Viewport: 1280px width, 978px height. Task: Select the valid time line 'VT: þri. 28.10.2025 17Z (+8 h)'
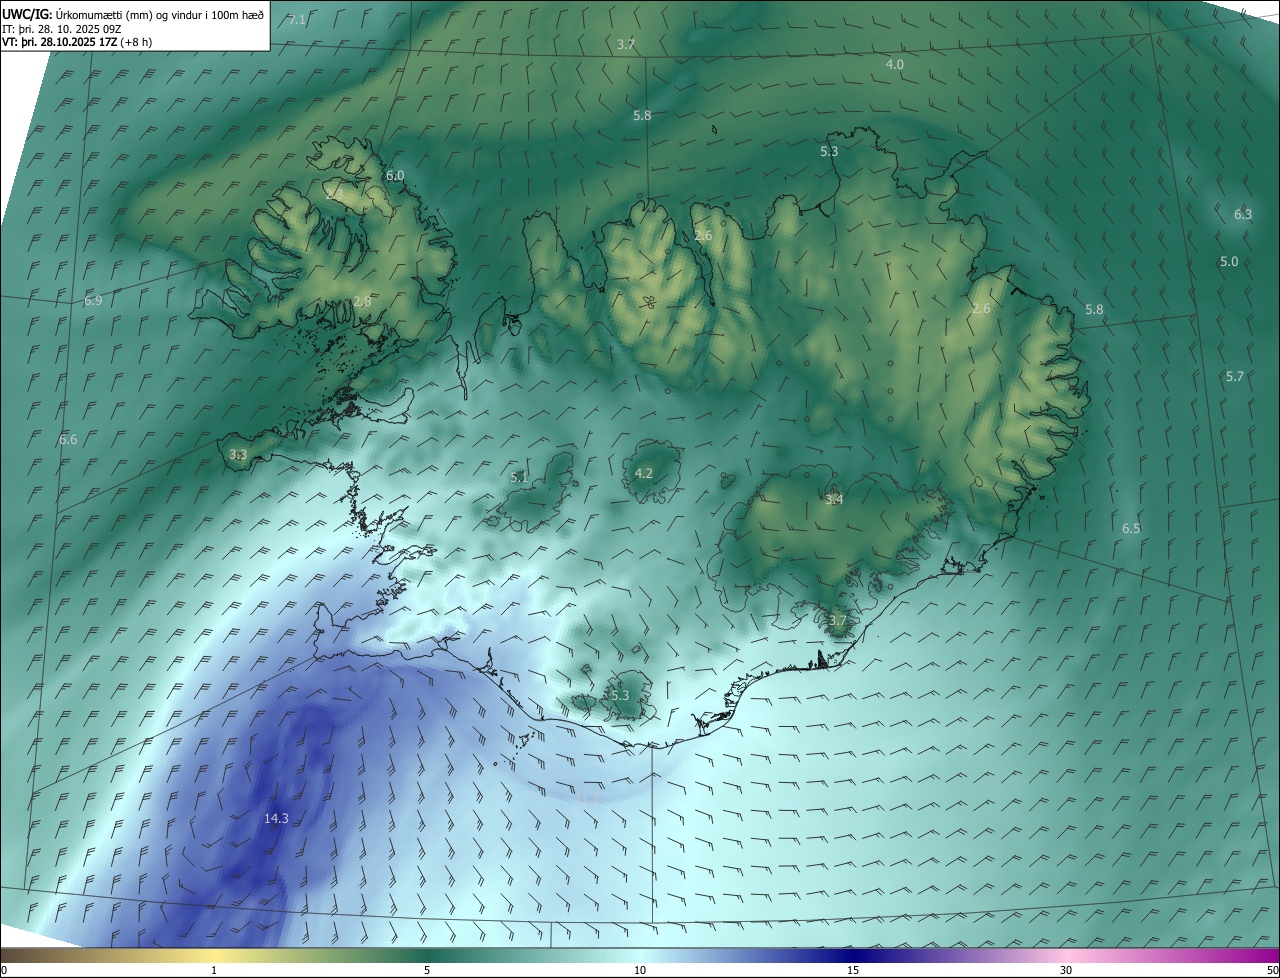(77, 43)
